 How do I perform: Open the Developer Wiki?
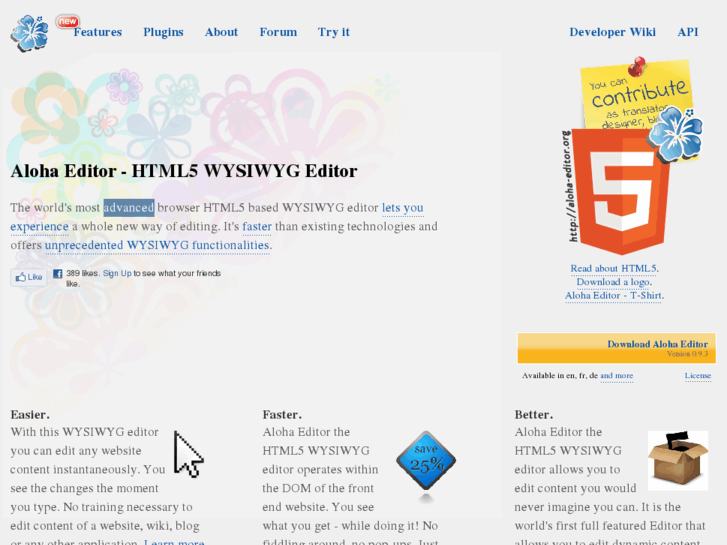pyautogui.click(x=612, y=32)
